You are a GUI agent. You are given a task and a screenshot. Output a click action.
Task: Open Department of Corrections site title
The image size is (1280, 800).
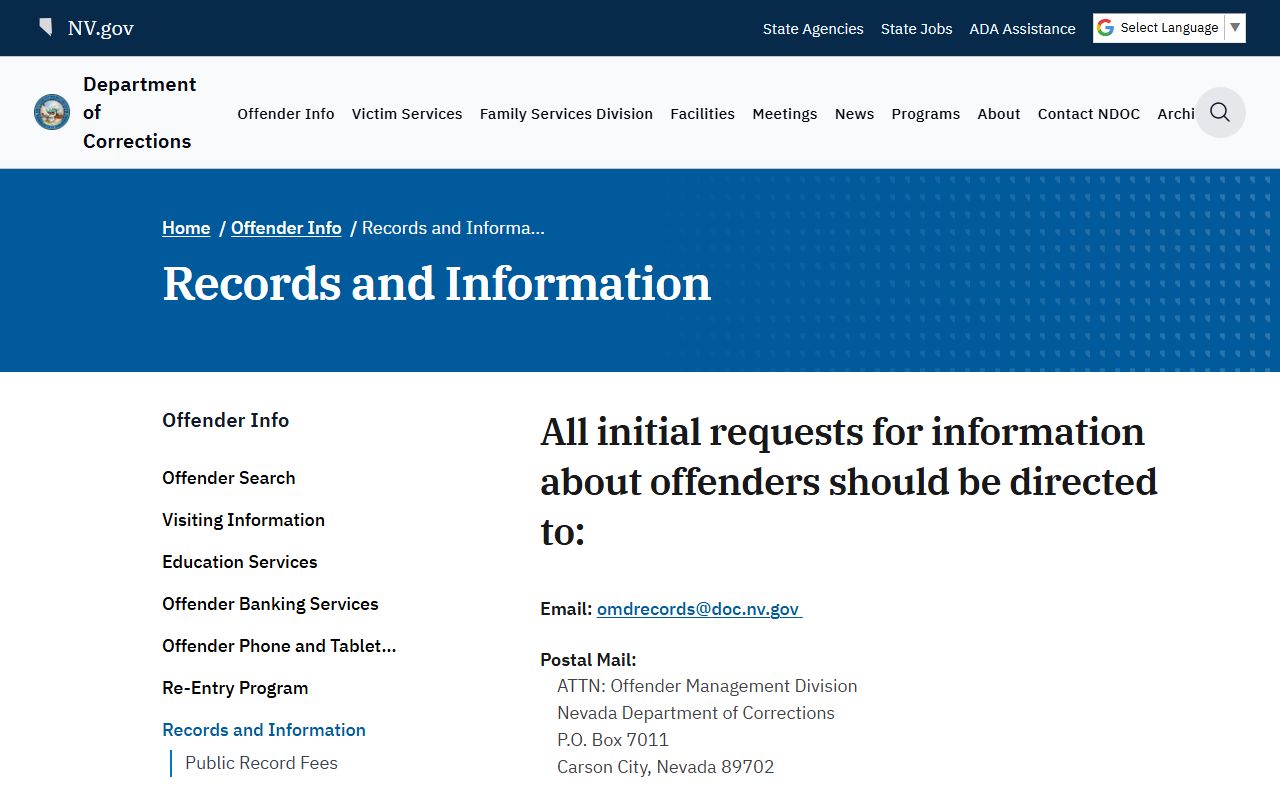(140, 112)
